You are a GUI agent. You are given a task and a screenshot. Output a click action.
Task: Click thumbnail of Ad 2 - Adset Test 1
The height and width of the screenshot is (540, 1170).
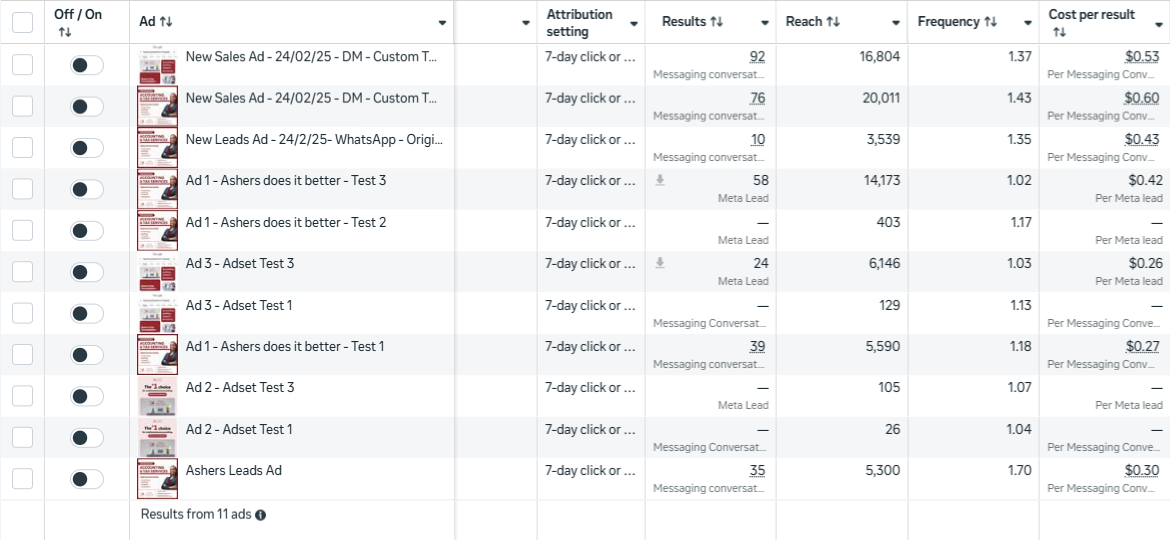click(157, 438)
